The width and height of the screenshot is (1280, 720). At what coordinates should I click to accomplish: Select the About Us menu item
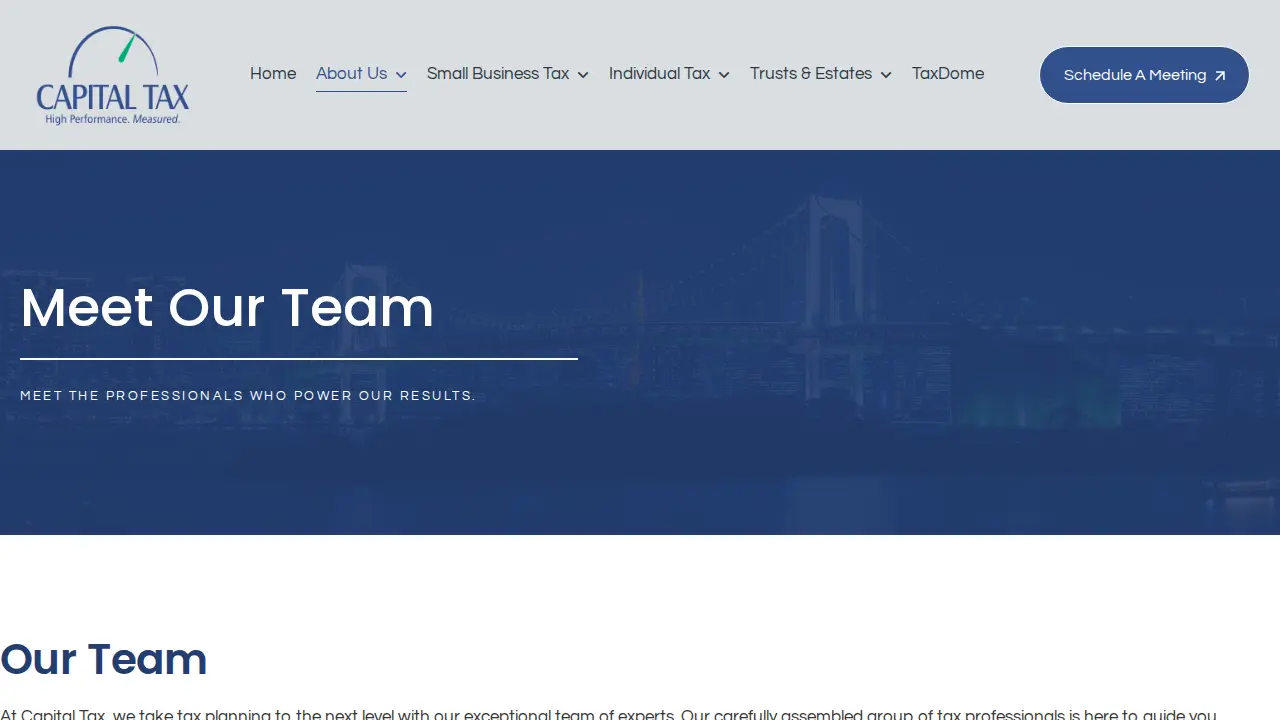click(351, 74)
